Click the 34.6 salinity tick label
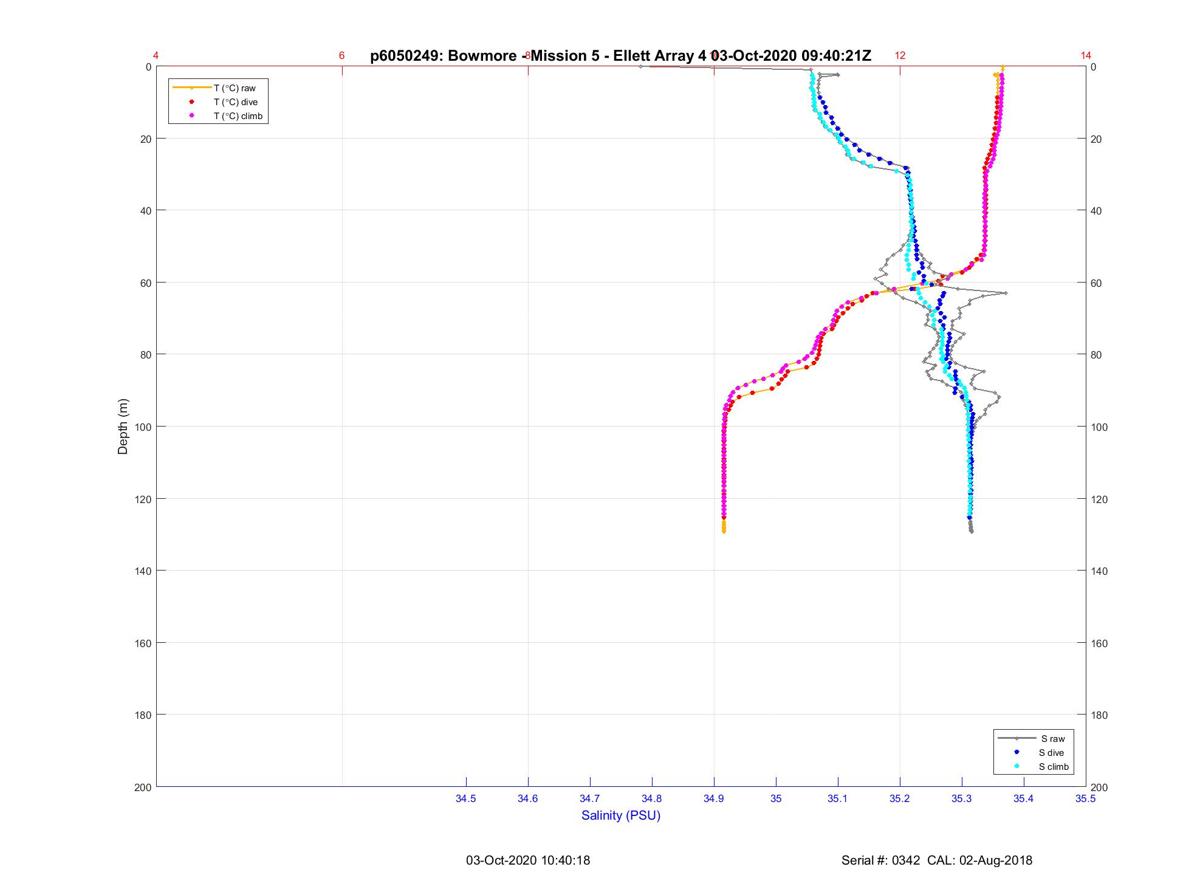 pos(528,799)
